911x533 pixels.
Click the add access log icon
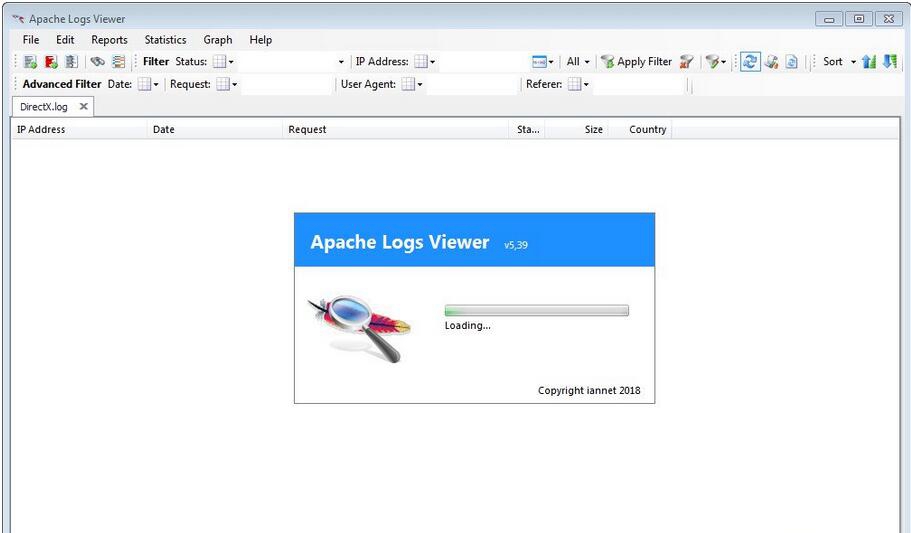pos(31,62)
